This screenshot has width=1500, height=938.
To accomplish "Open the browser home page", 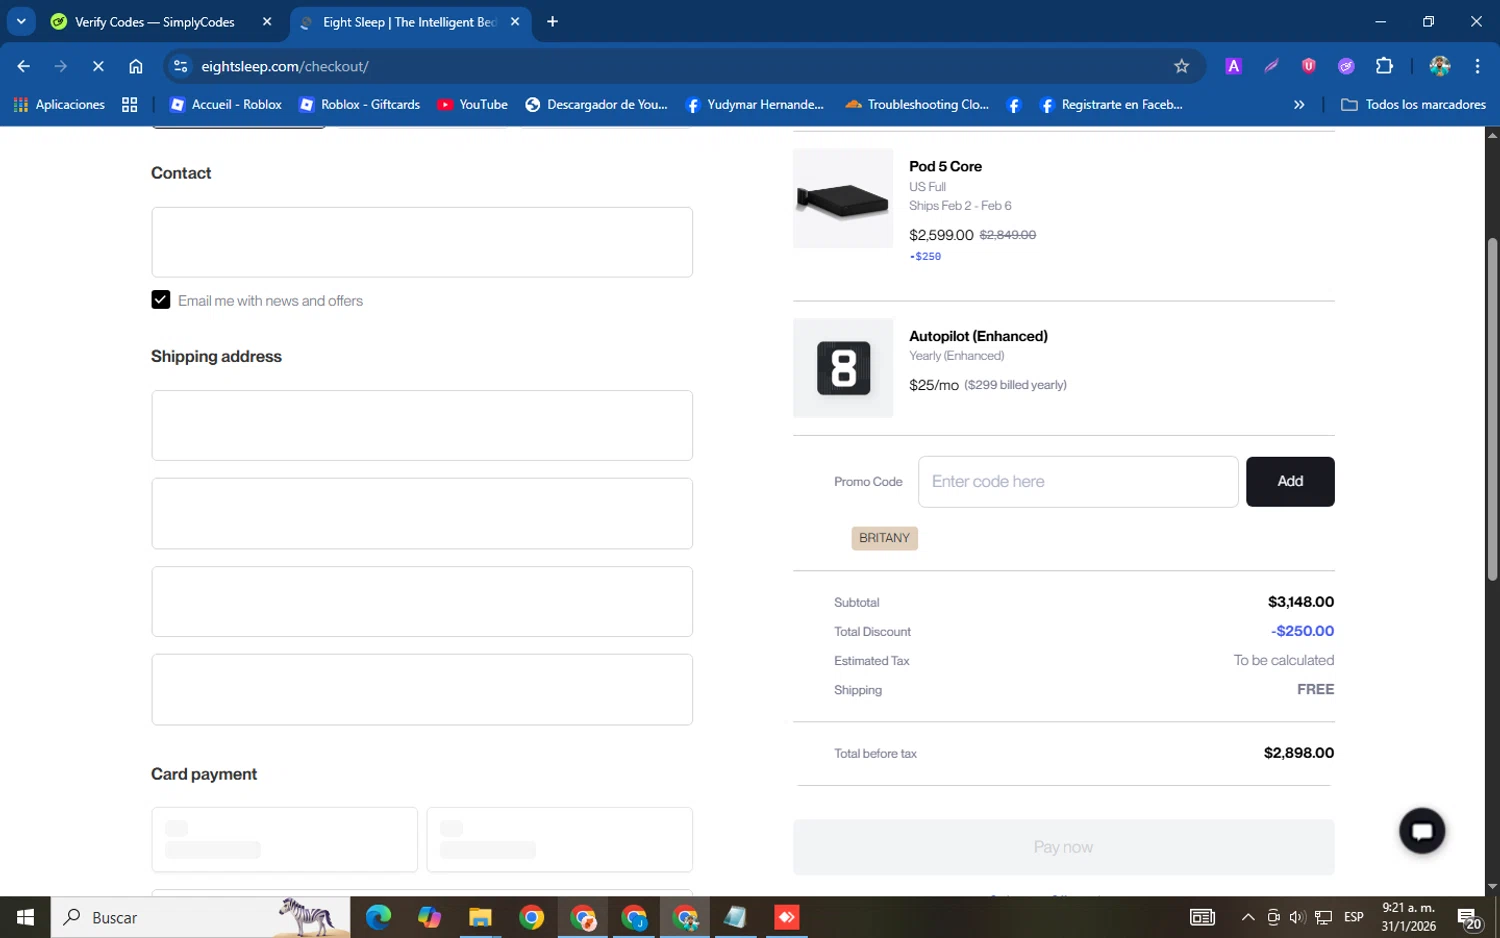I will click(136, 66).
